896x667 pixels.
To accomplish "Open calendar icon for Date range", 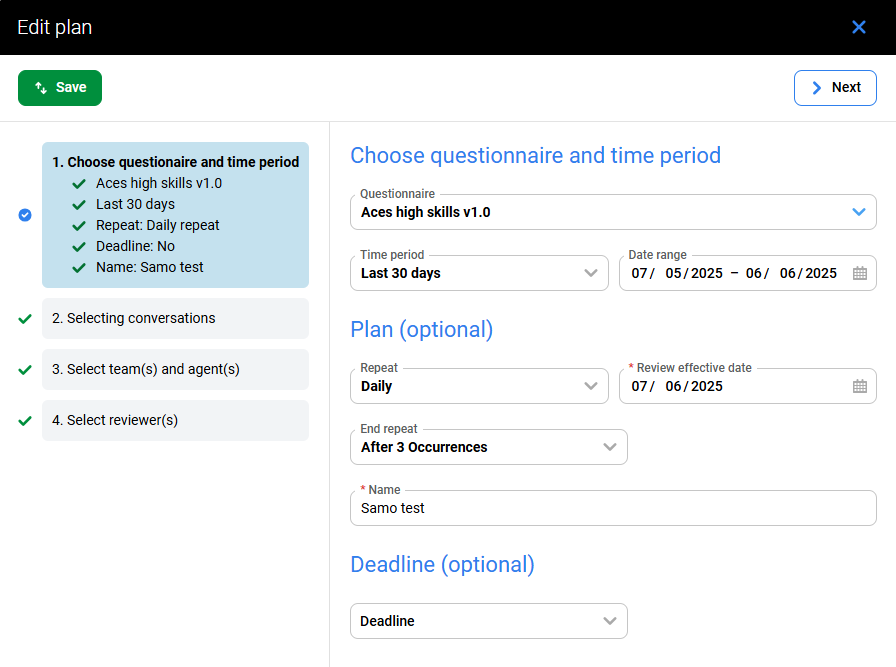I will 860,273.
